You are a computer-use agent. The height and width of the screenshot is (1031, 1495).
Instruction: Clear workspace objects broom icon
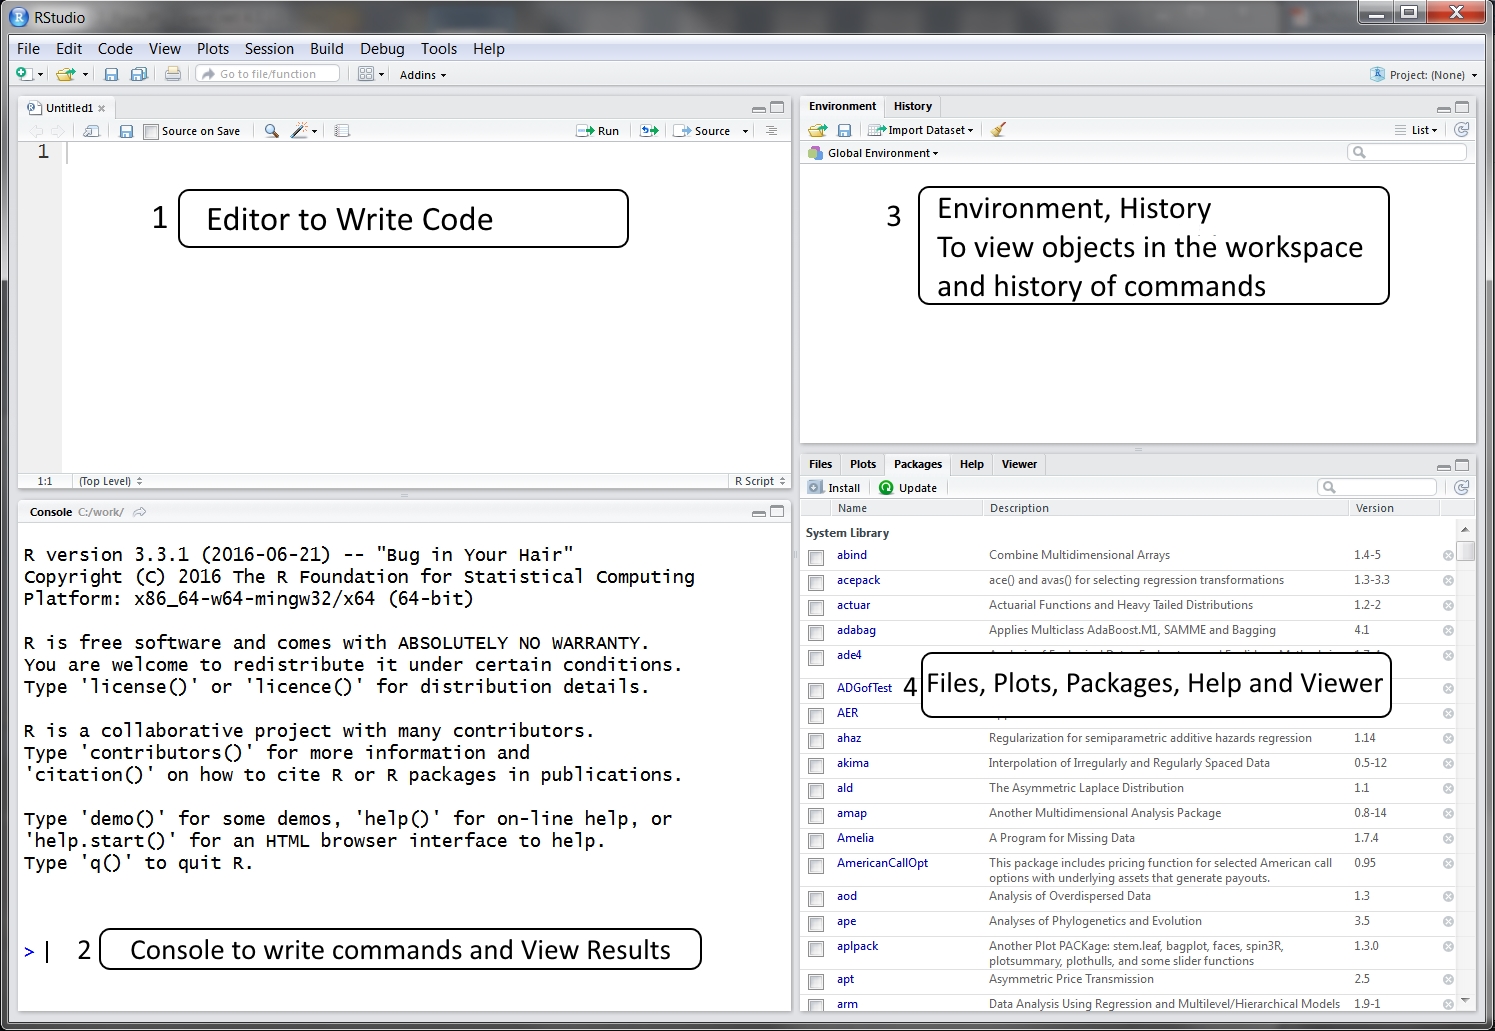(x=998, y=130)
